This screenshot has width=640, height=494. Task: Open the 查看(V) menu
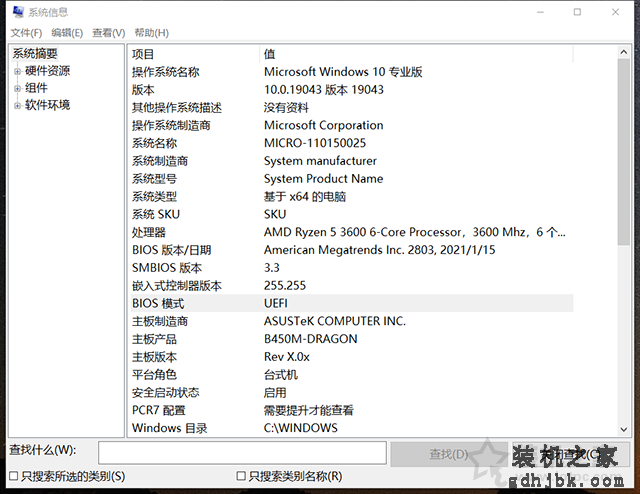coord(109,33)
